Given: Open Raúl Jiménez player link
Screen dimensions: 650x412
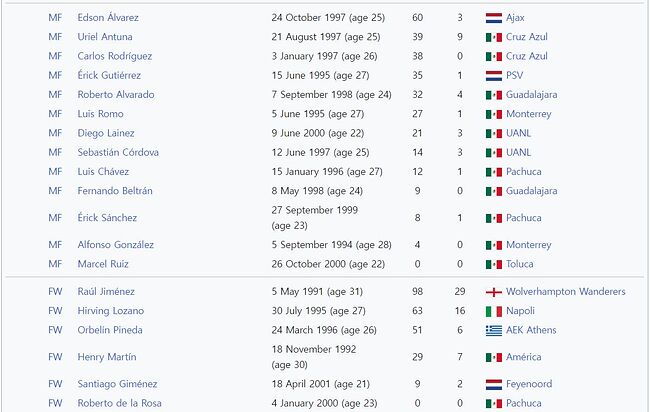Looking at the screenshot, I should (106, 291).
